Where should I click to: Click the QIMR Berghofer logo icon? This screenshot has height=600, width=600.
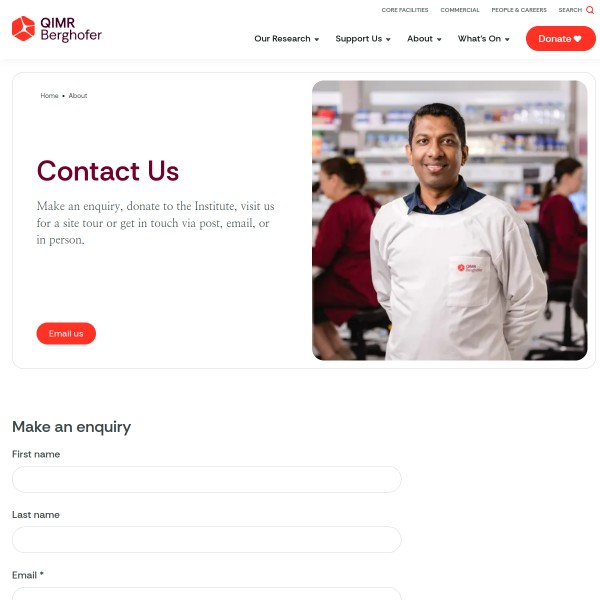(23, 28)
